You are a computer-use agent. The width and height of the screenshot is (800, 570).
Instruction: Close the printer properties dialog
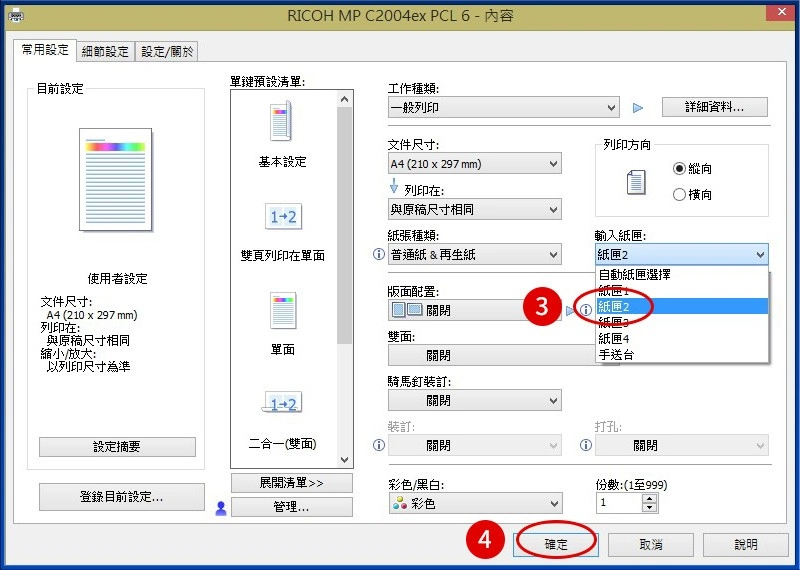pos(782,12)
